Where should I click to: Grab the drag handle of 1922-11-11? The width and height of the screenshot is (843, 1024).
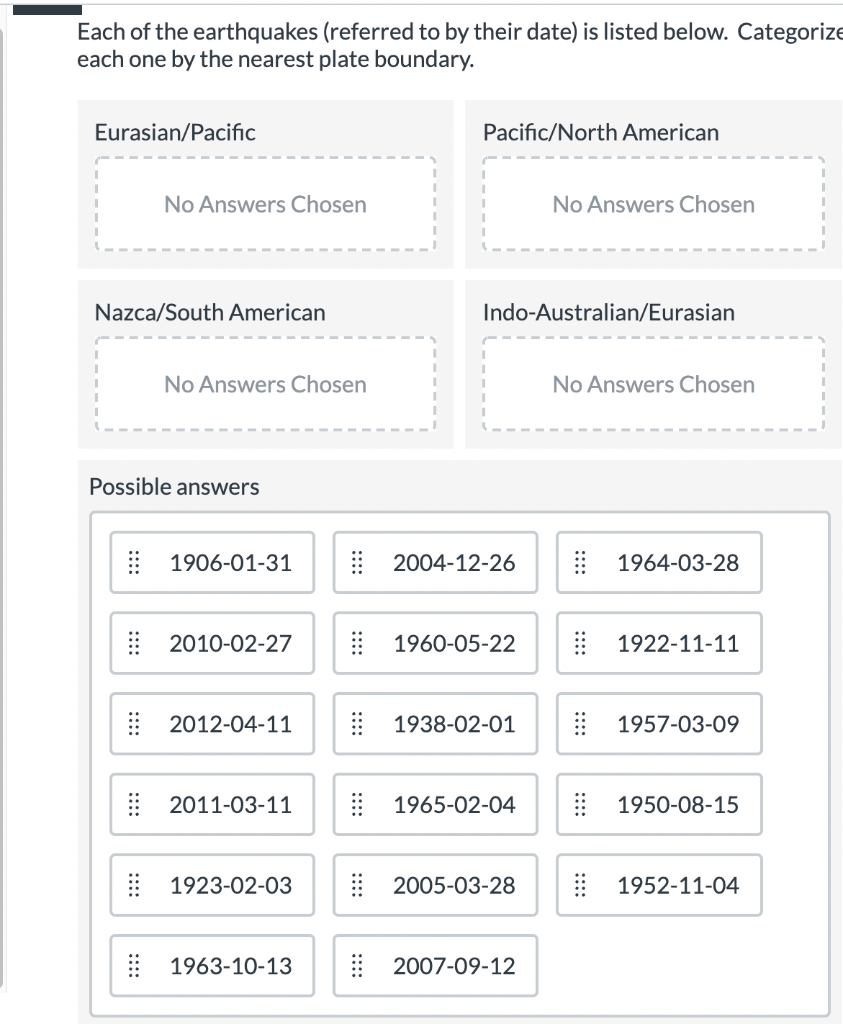(x=580, y=643)
